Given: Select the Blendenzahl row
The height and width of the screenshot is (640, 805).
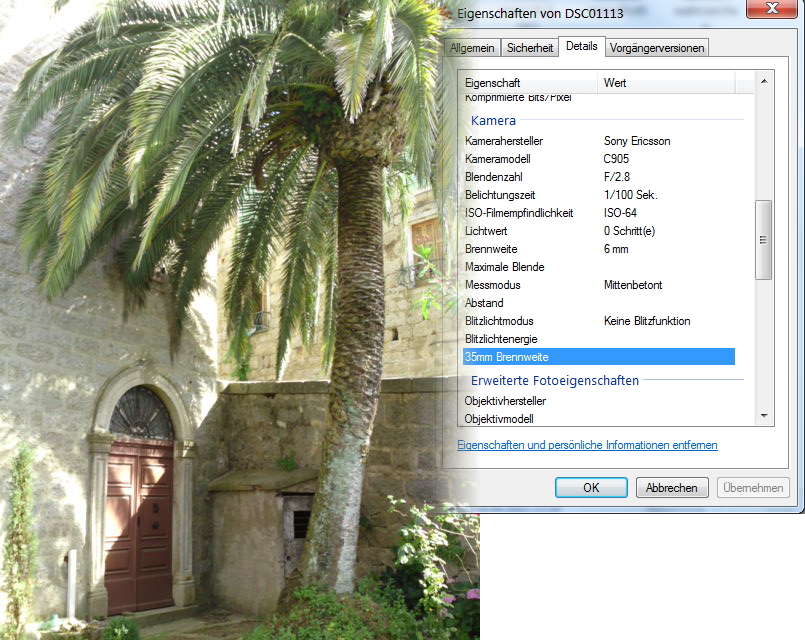Looking at the screenshot, I should (599, 177).
